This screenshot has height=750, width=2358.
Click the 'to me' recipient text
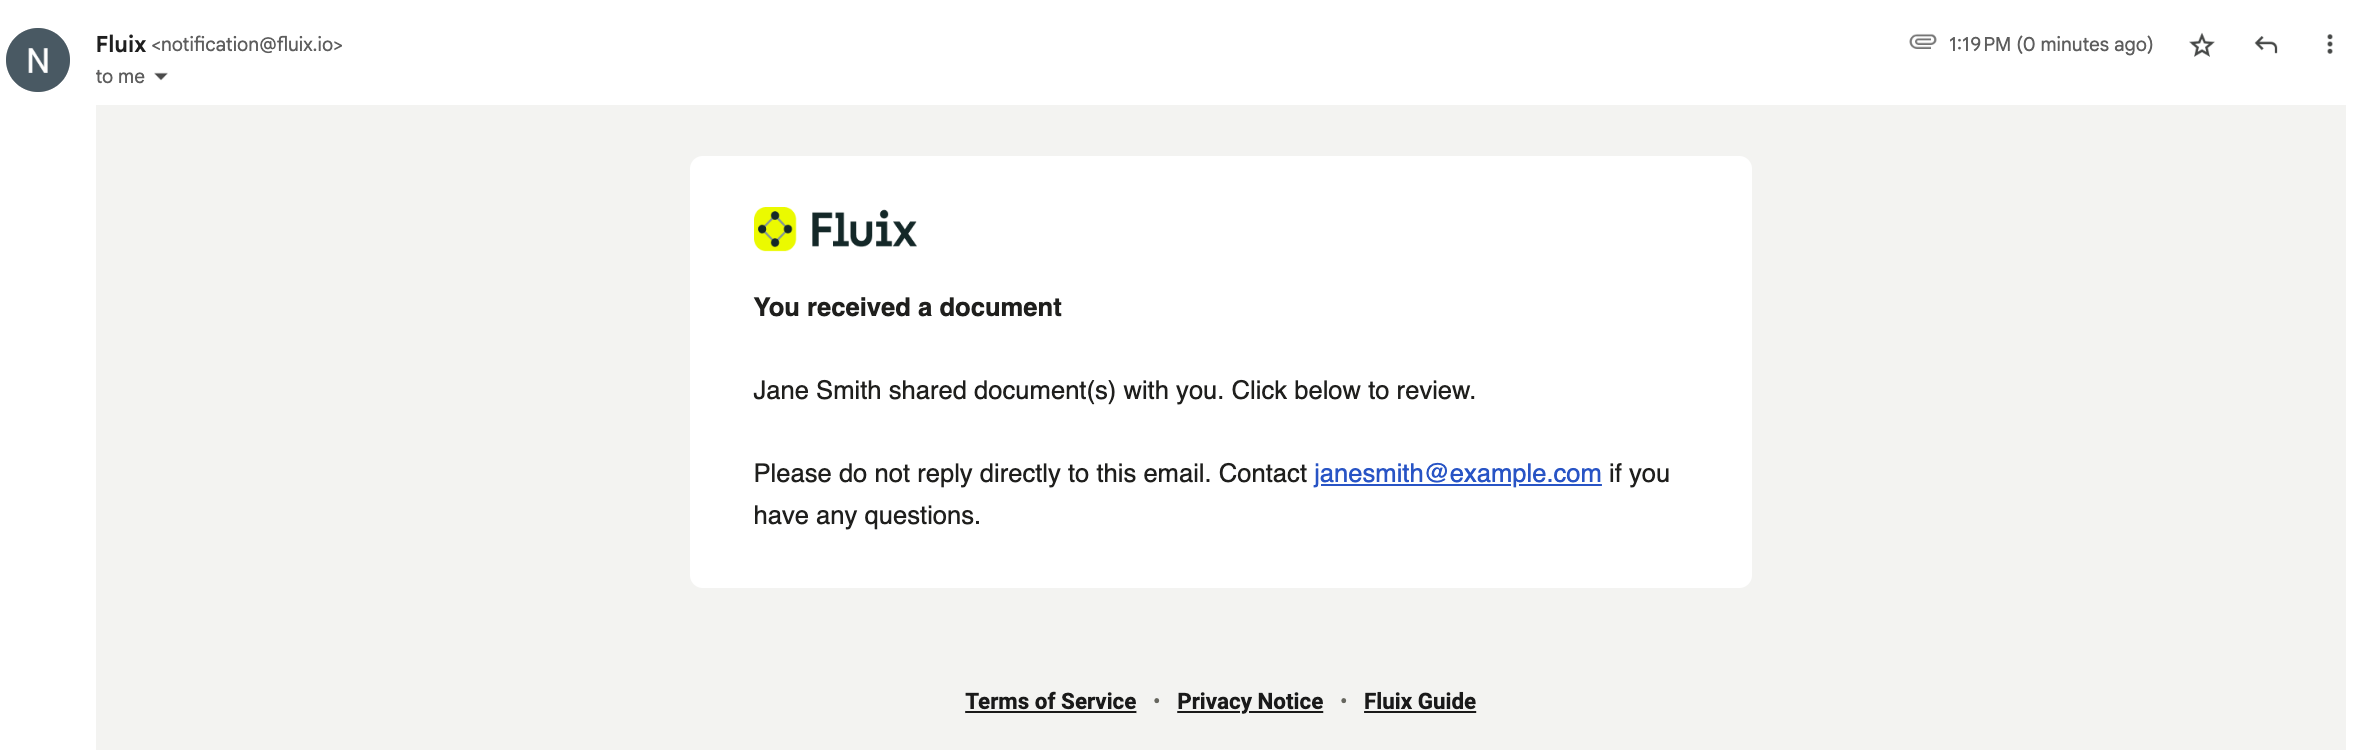120,77
